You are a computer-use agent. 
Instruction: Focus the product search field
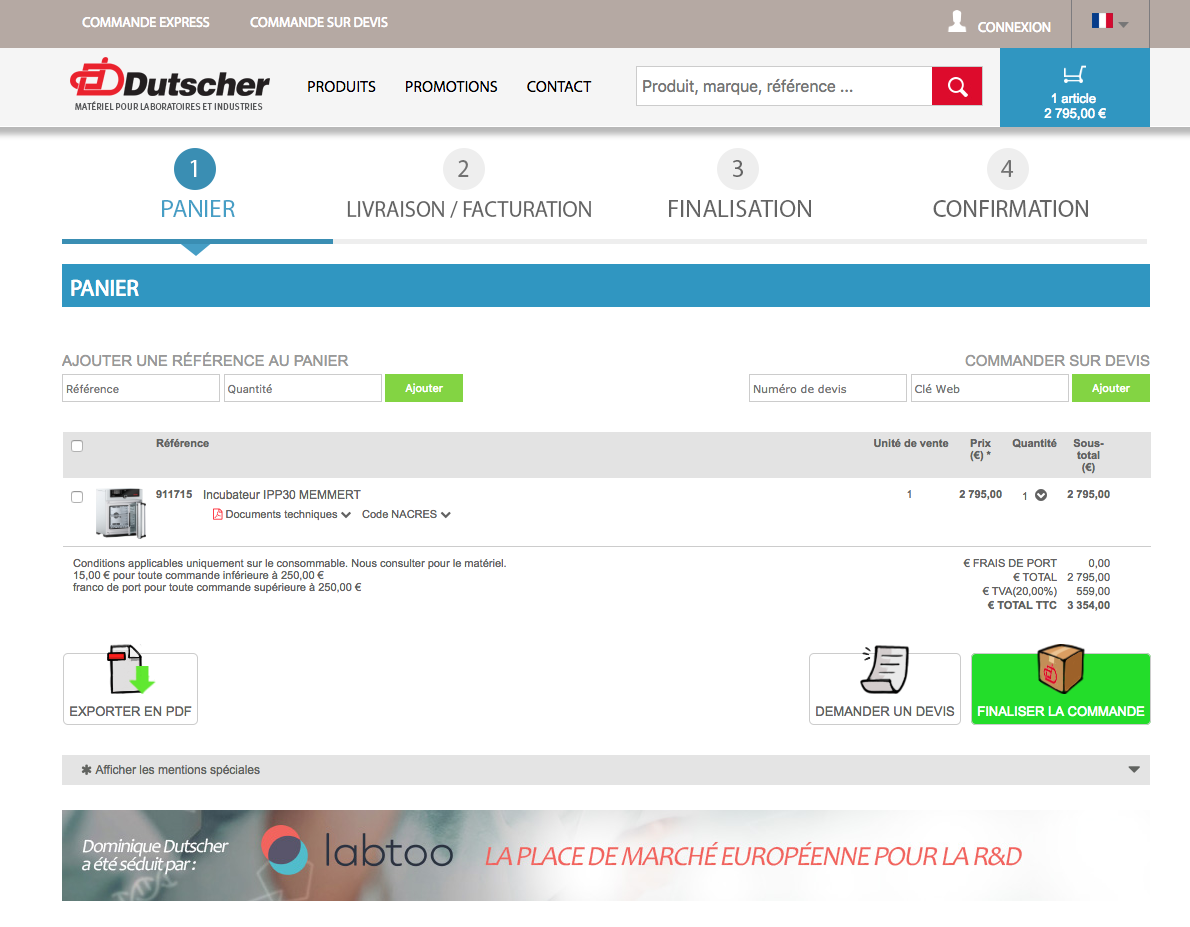click(x=784, y=86)
